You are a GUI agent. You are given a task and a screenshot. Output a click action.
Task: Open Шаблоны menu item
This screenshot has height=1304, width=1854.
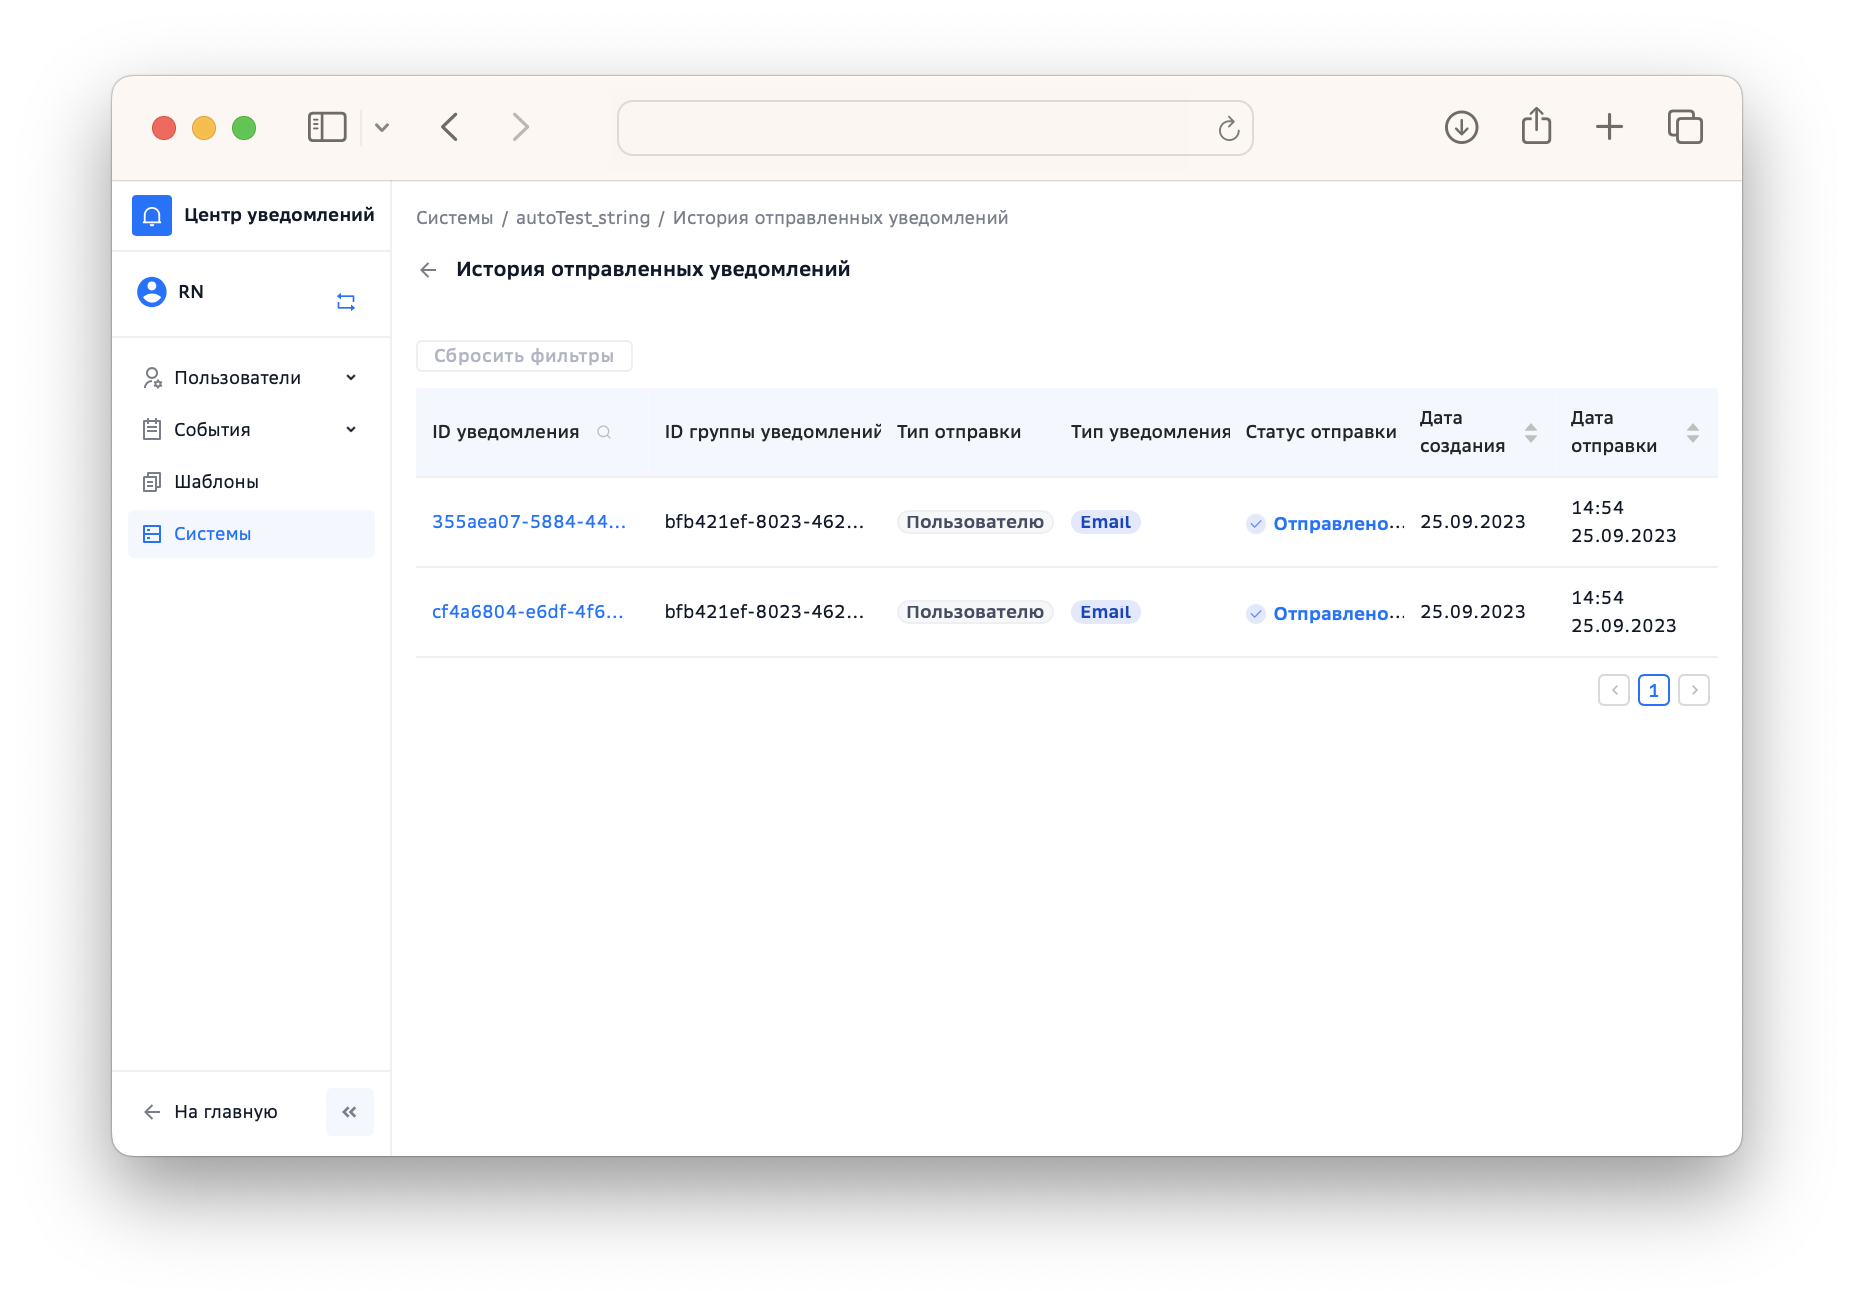(x=251, y=482)
